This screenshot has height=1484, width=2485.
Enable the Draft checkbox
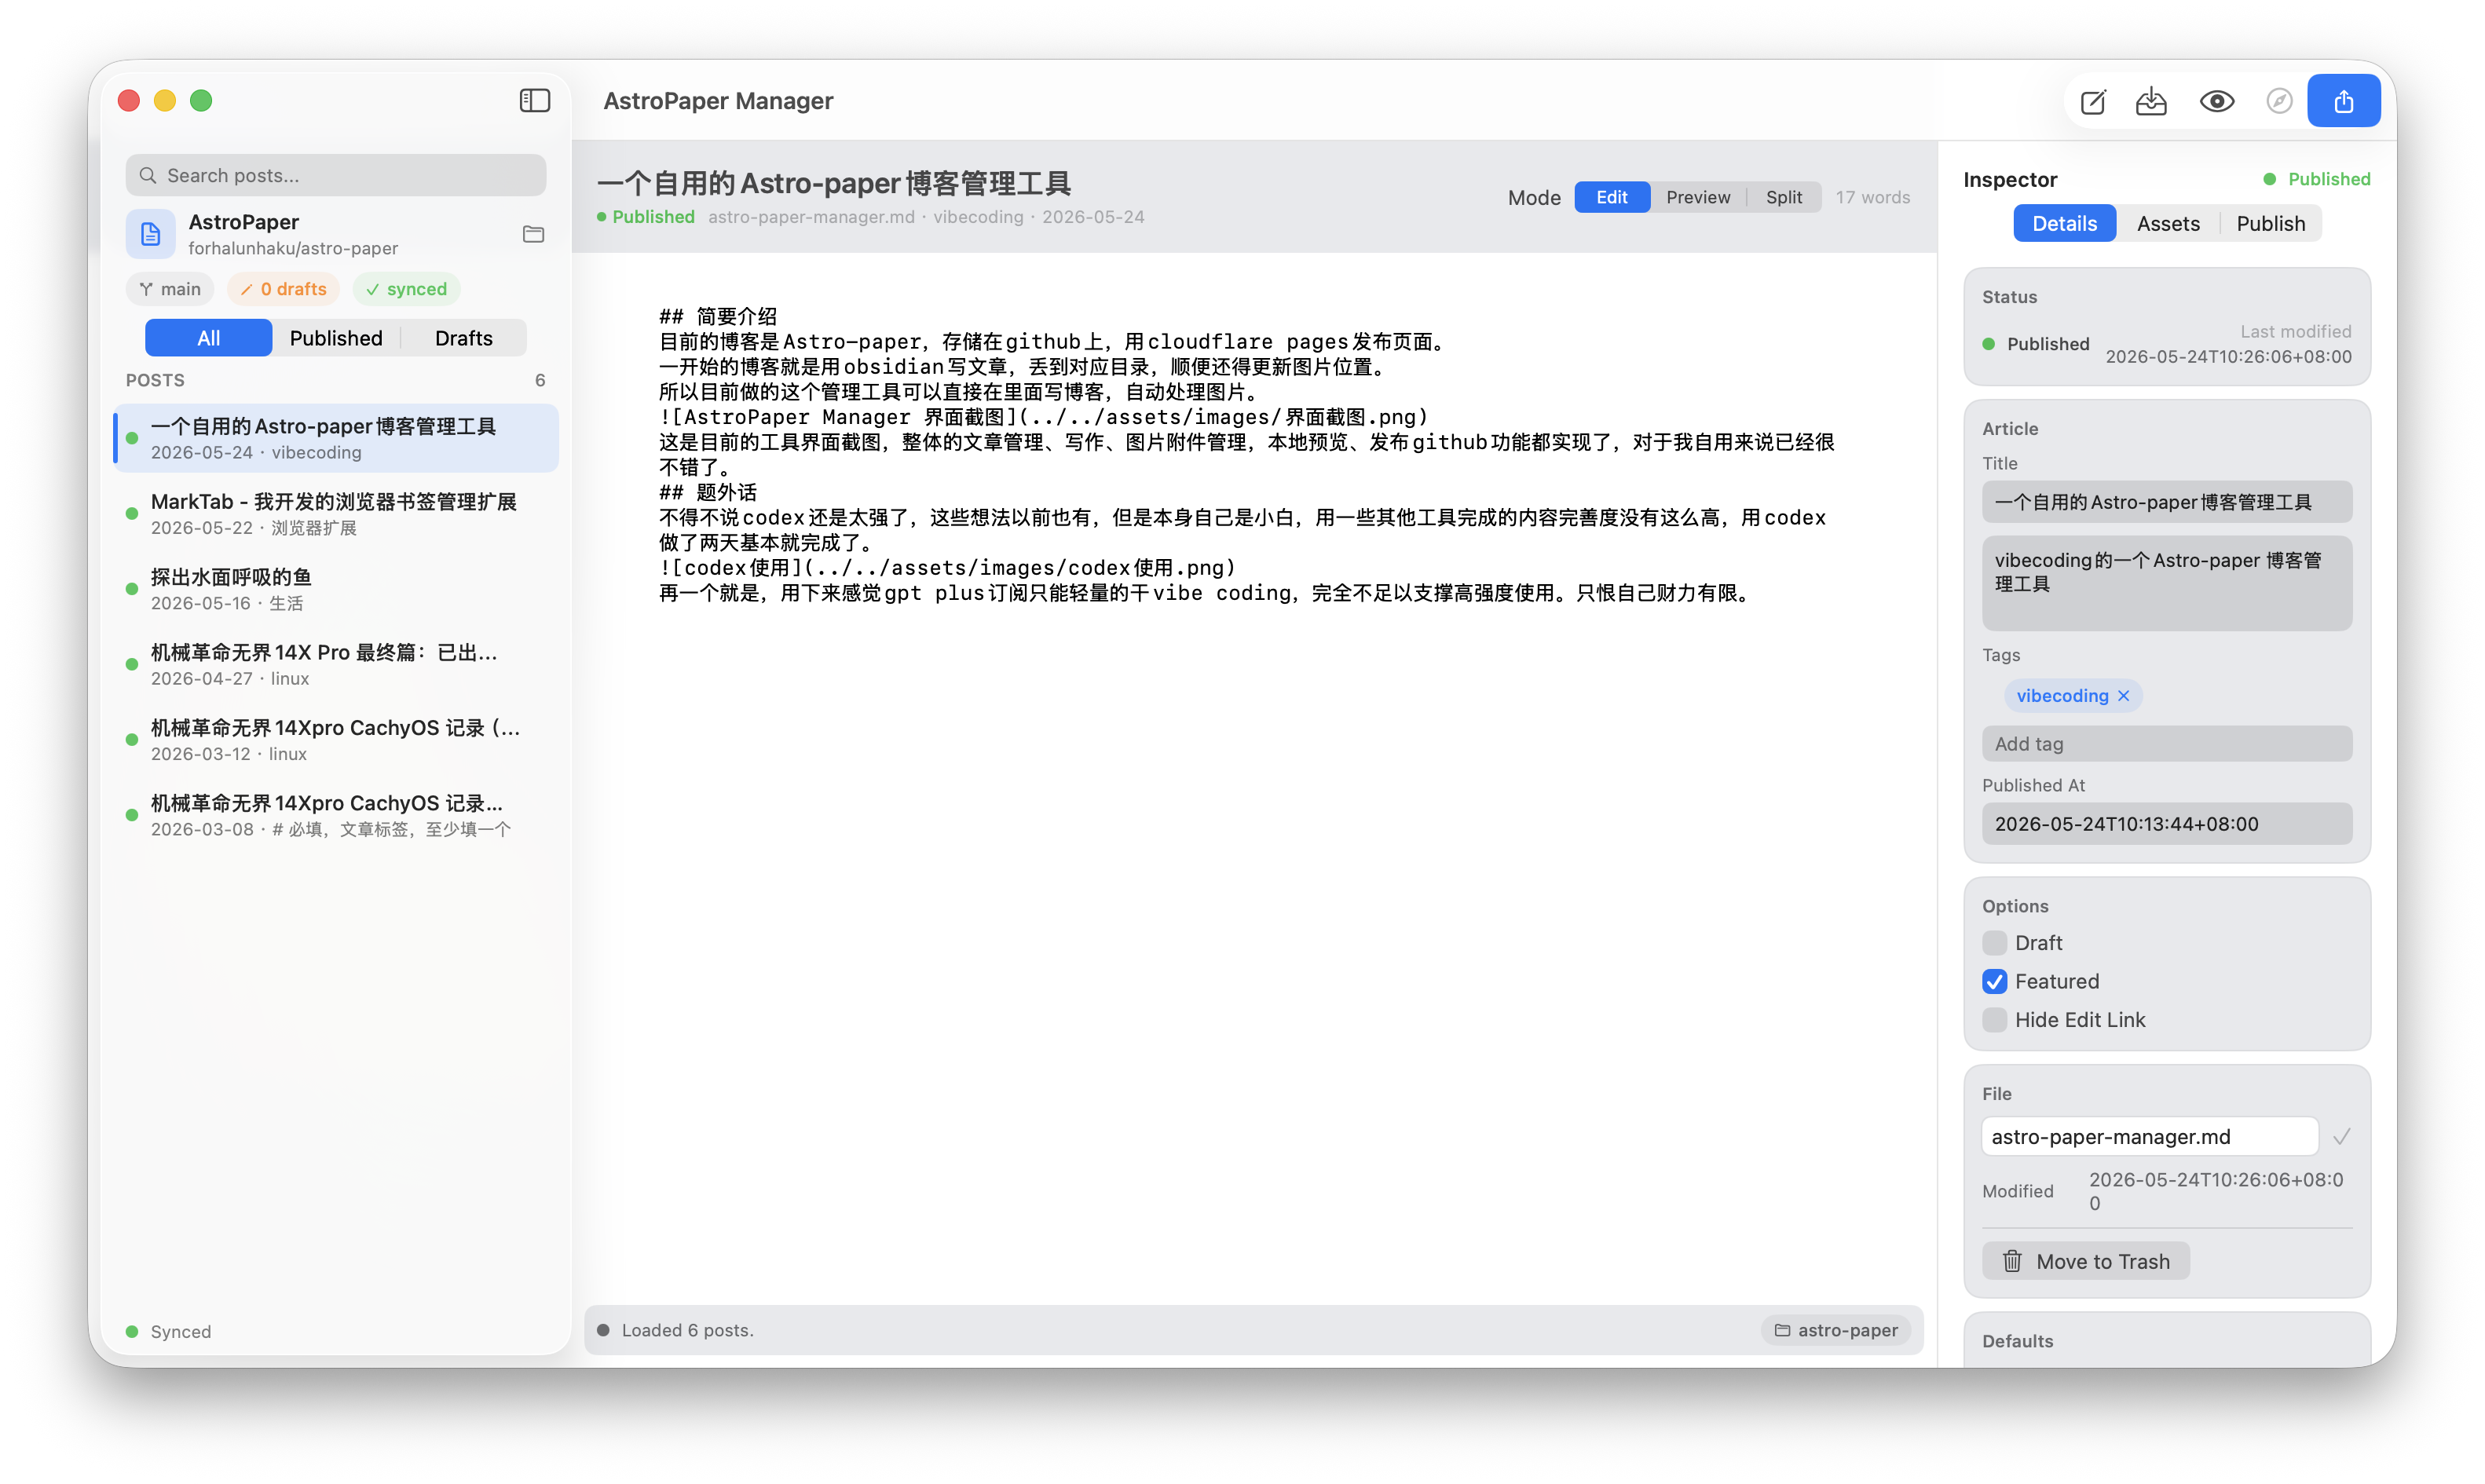[x=1994, y=943]
